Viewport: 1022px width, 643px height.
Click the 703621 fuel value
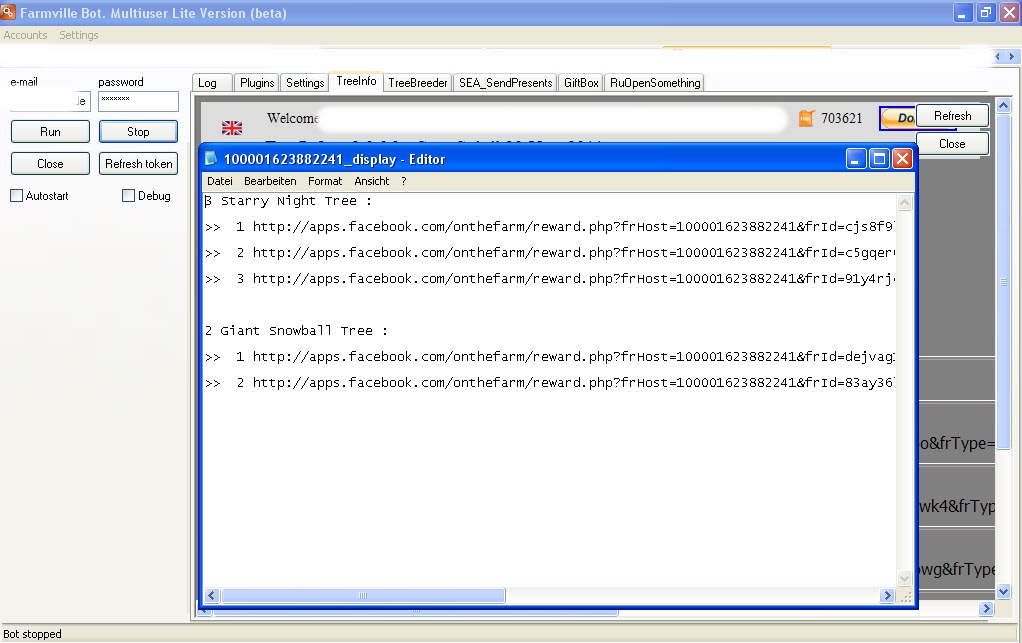click(841, 119)
